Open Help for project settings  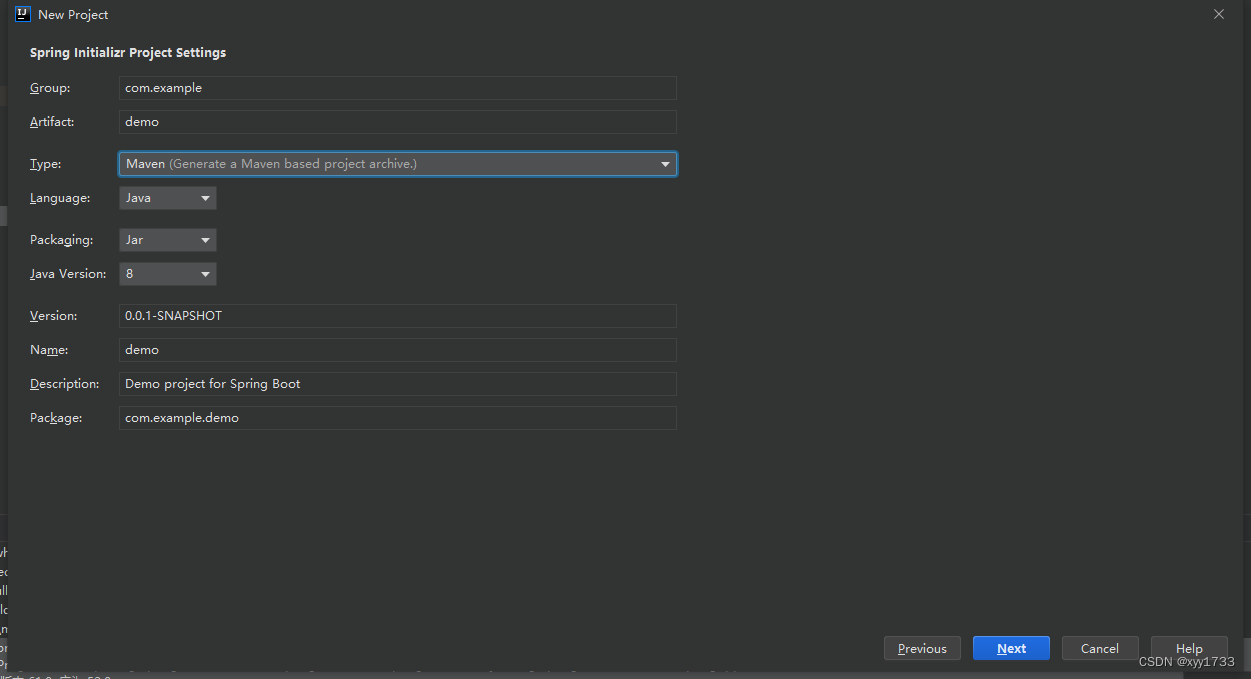[x=1189, y=648]
